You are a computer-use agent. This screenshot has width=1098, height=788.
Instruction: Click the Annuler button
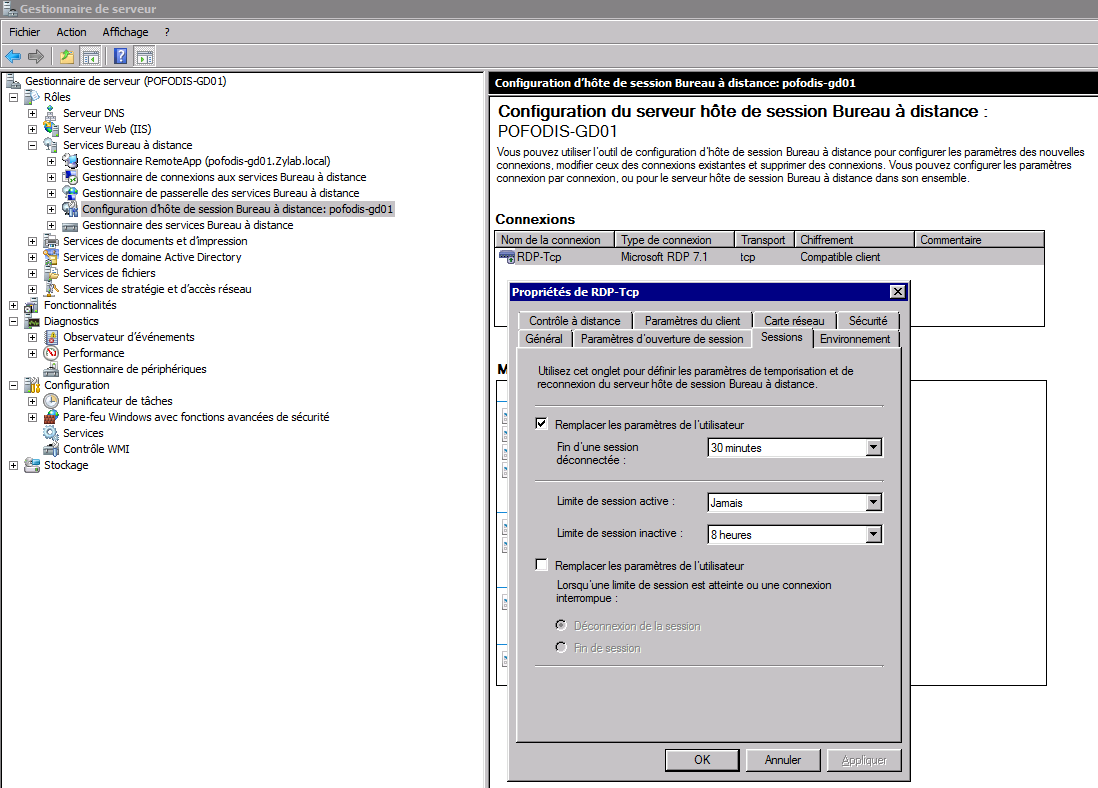point(783,760)
